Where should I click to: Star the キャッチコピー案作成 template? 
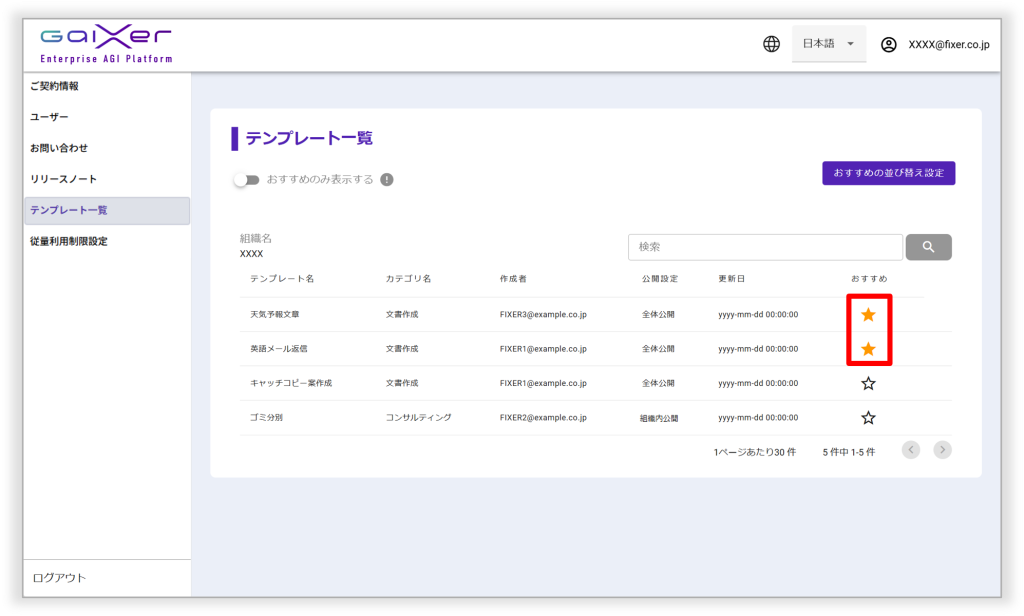[x=868, y=383]
